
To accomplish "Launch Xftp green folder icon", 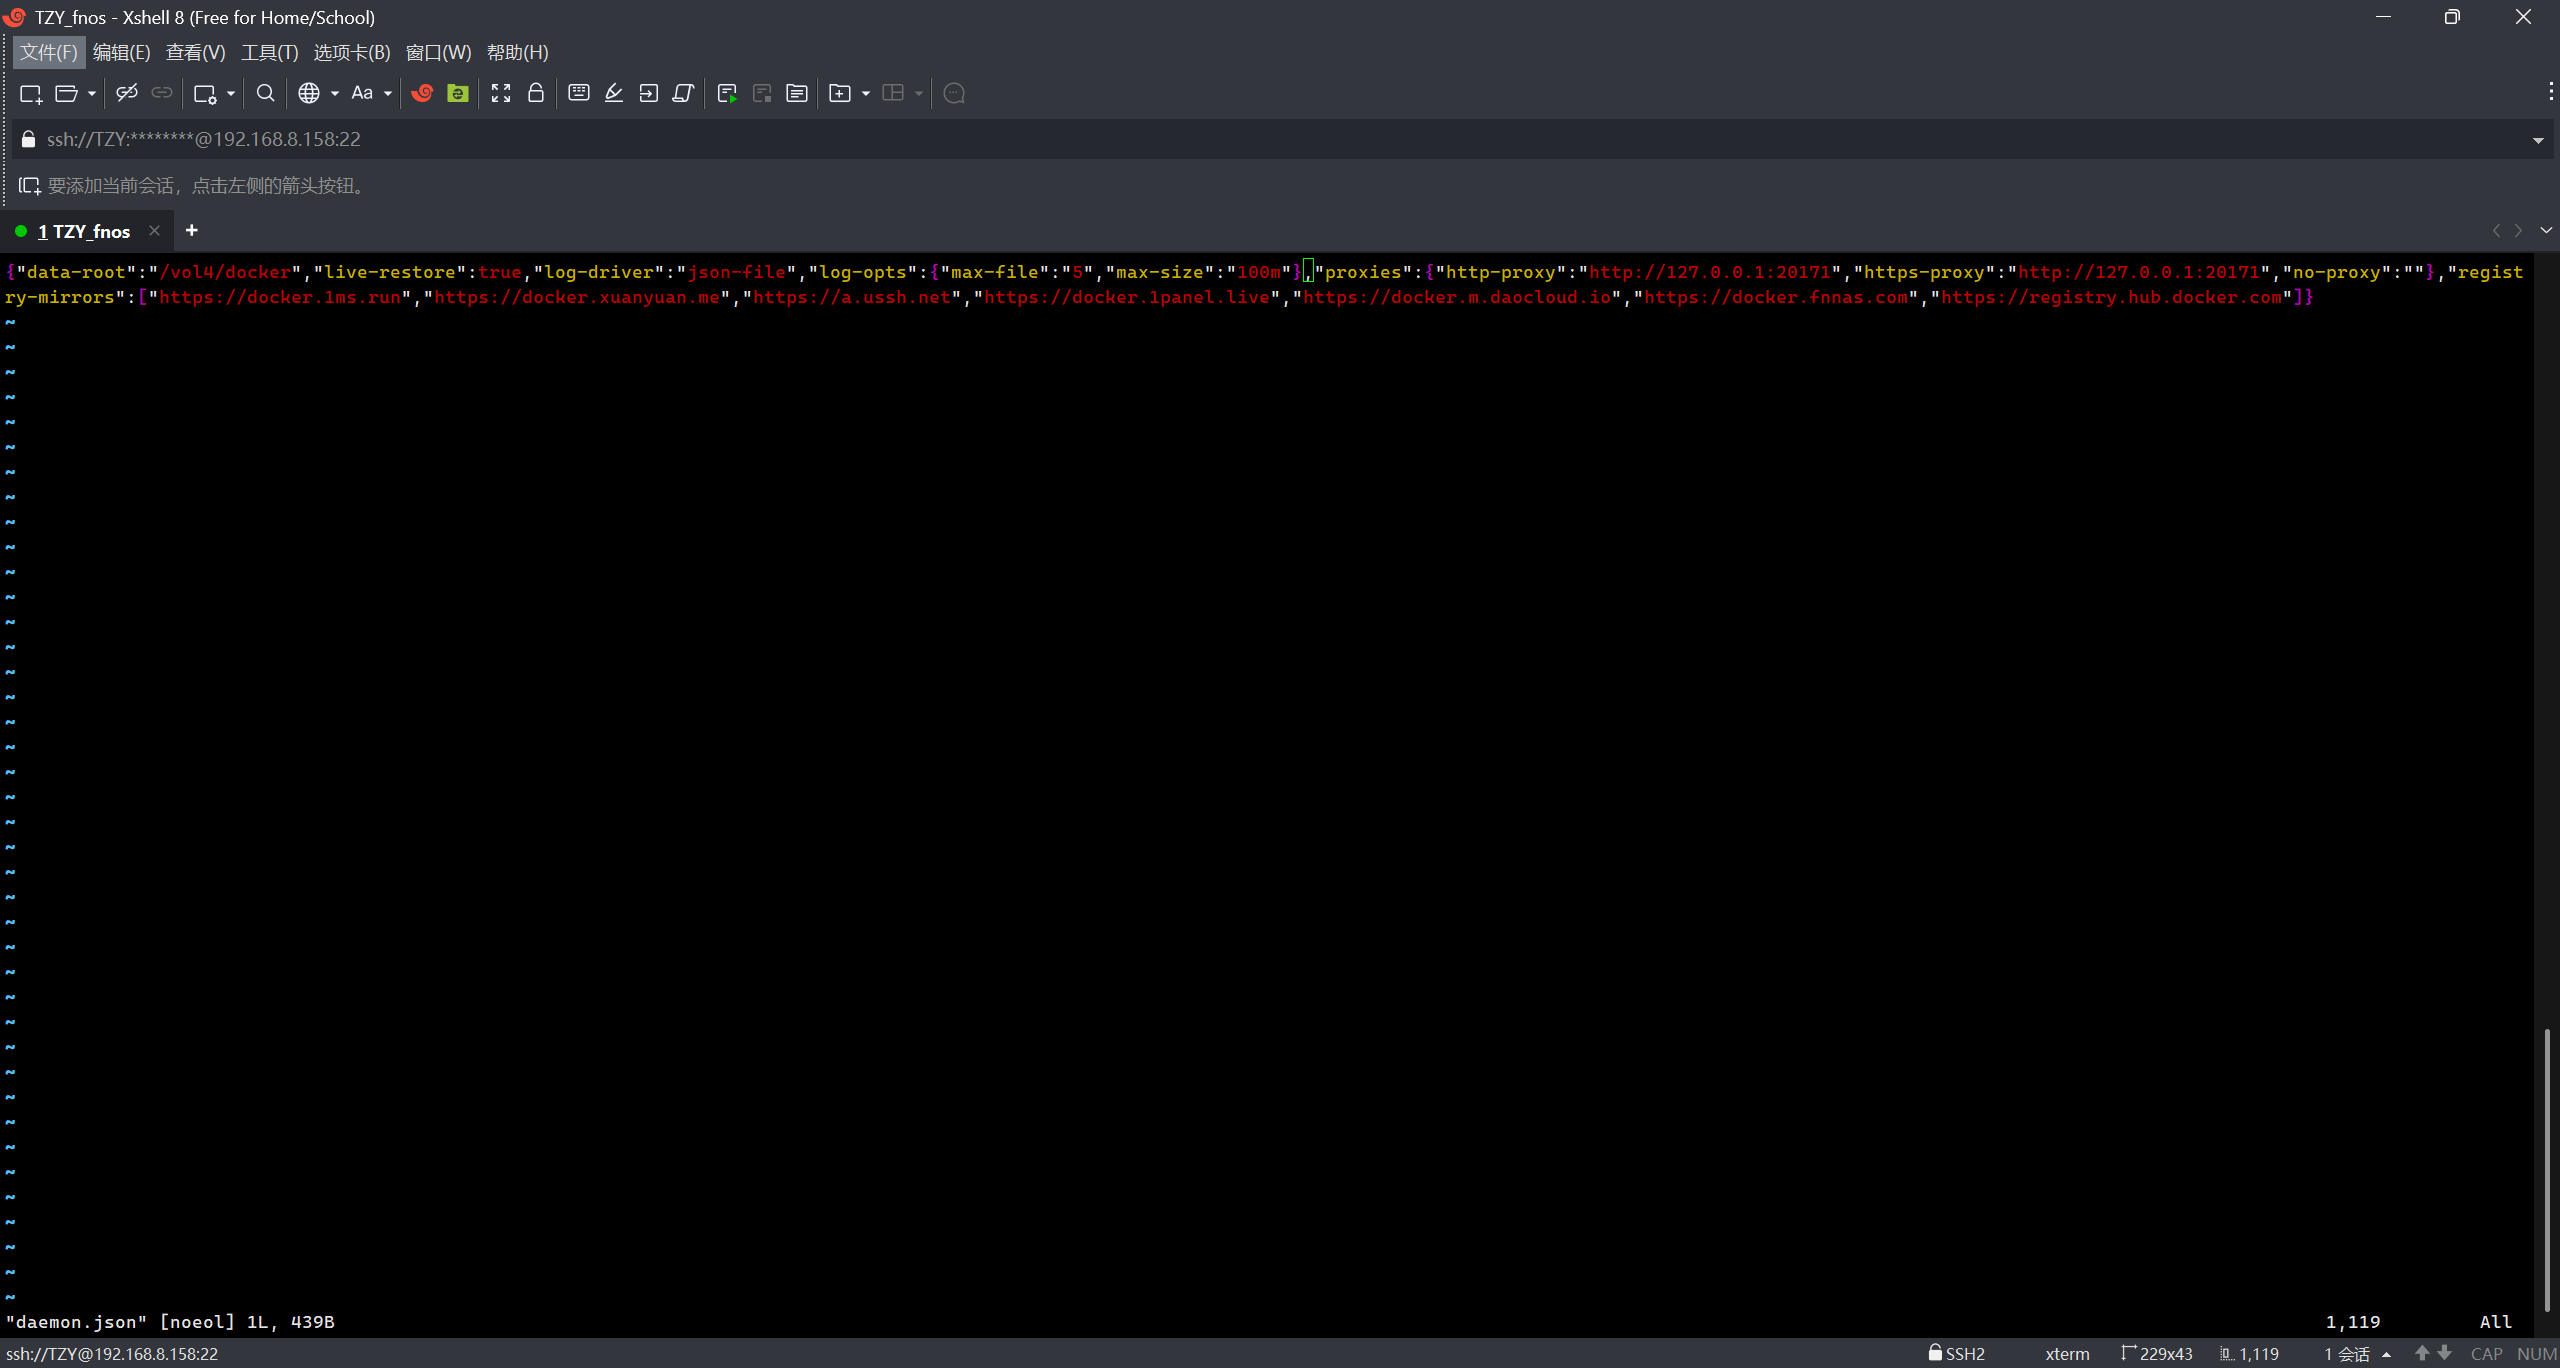I will coord(458,93).
